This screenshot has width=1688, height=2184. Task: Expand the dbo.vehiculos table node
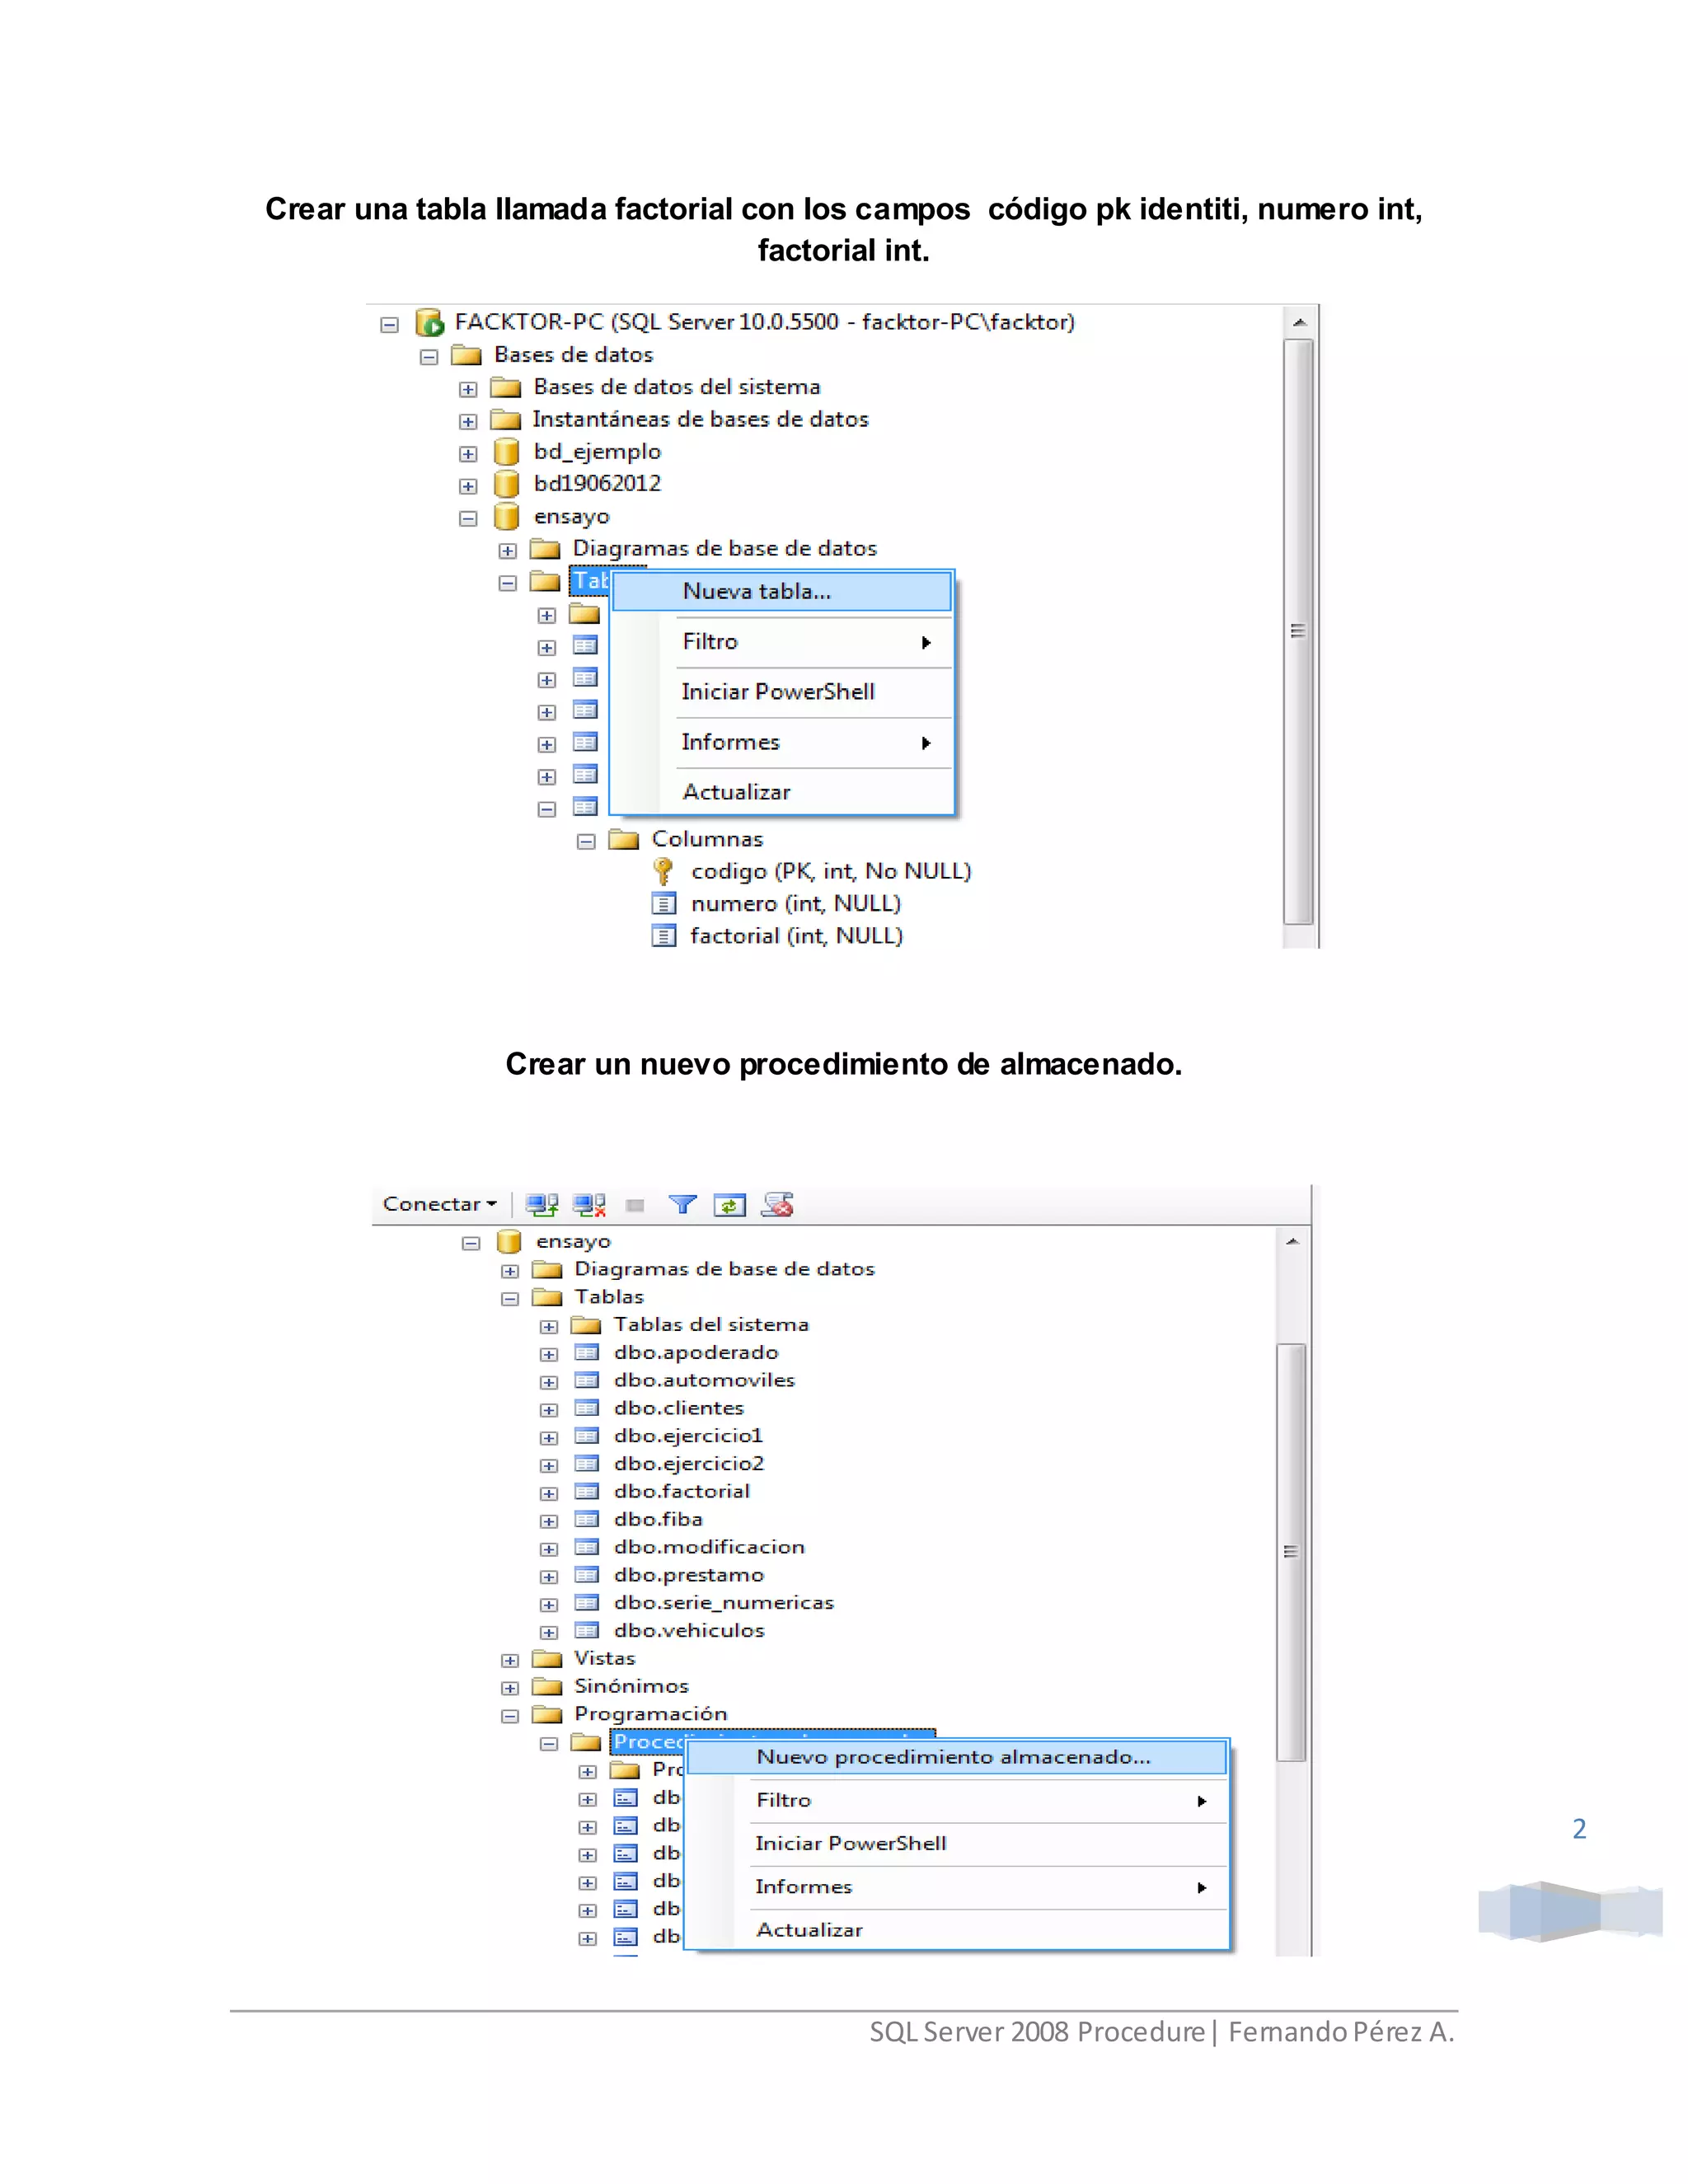549,1632
